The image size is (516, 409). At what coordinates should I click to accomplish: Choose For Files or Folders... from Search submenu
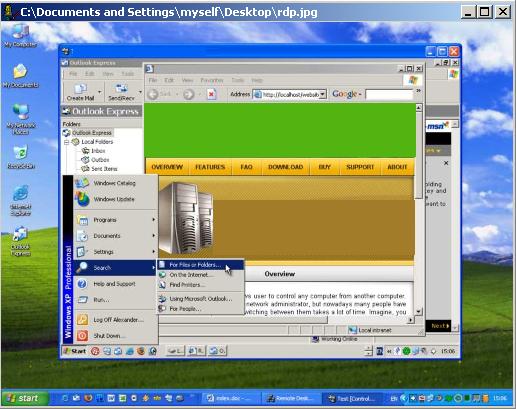(x=200, y=265)
